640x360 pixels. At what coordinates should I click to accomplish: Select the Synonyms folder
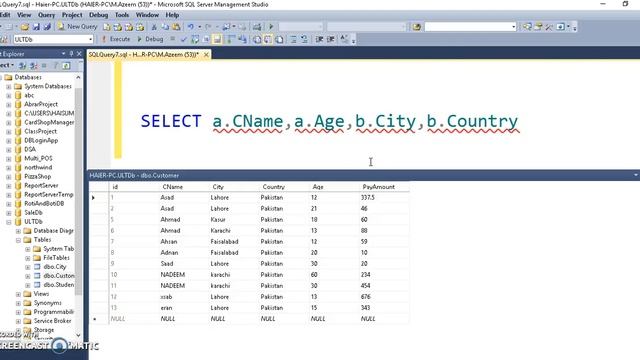click(x=47, y=303)
